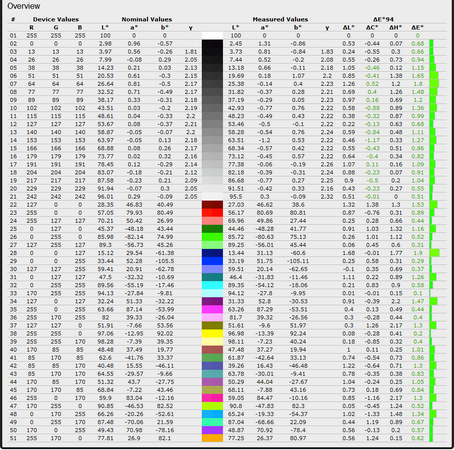Click the purple swatch in row 34
The height and width of the screenshot is (450, 454).
click(x=212, y=301)
